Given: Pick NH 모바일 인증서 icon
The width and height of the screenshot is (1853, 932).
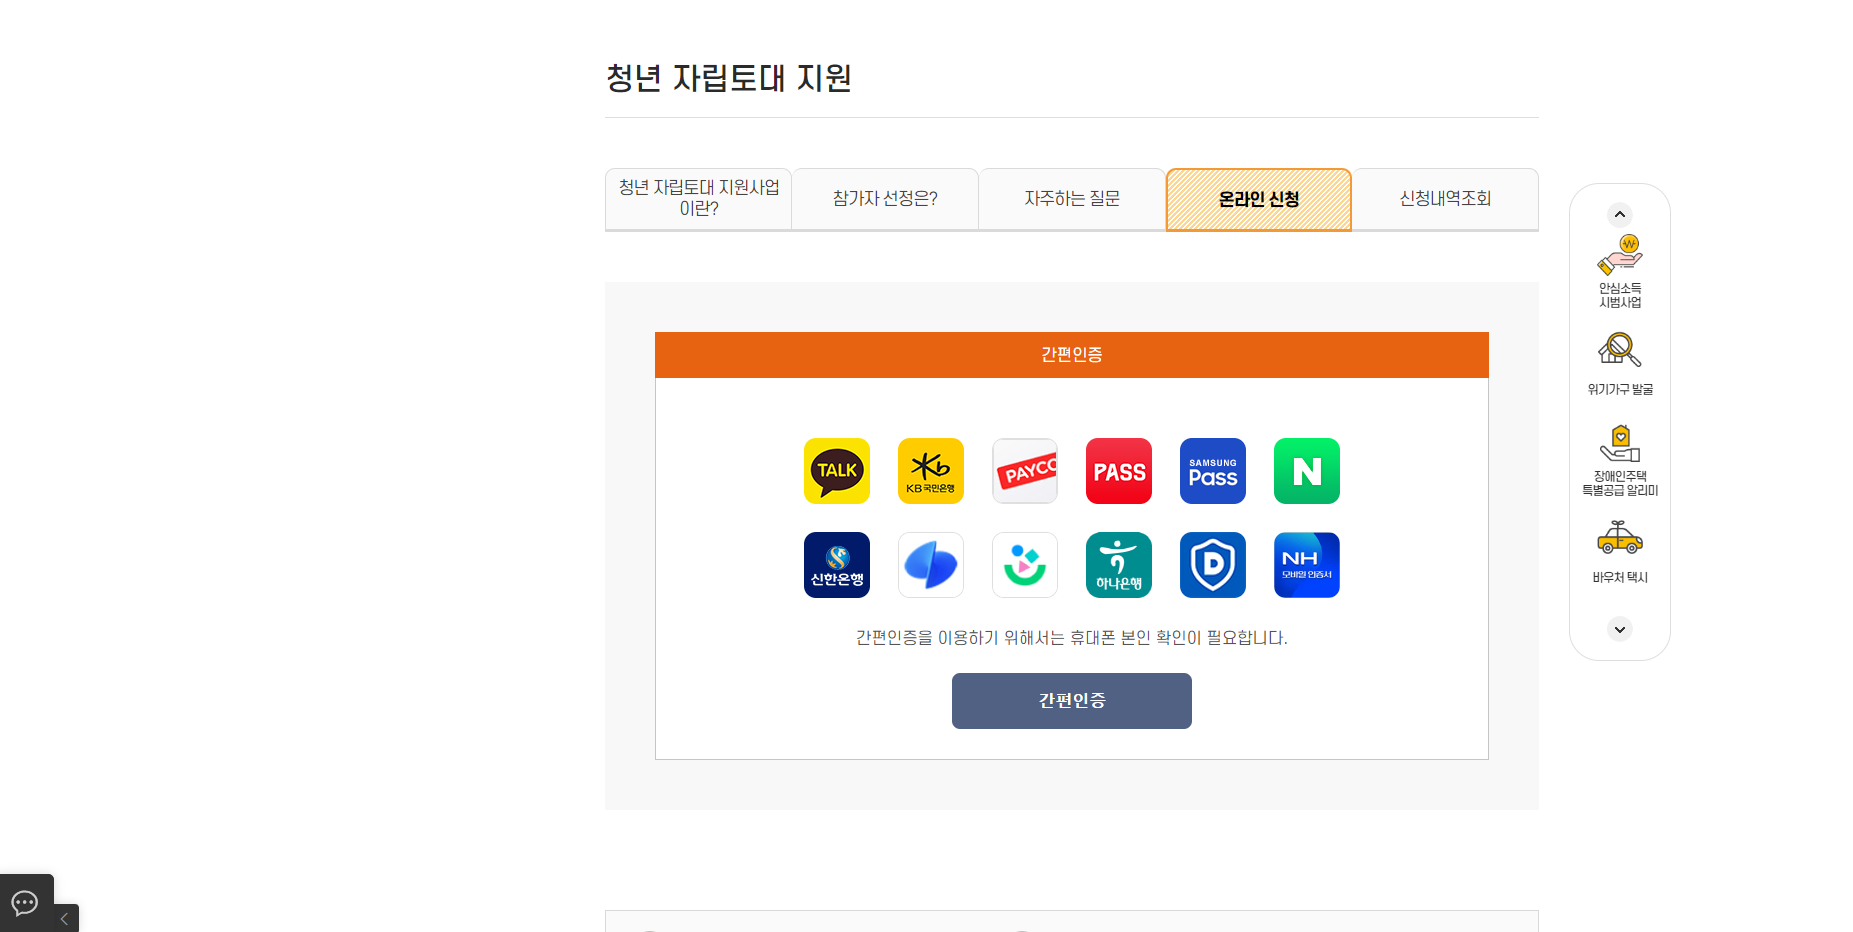Looking at the screenshot, I should pos(1306,565).
